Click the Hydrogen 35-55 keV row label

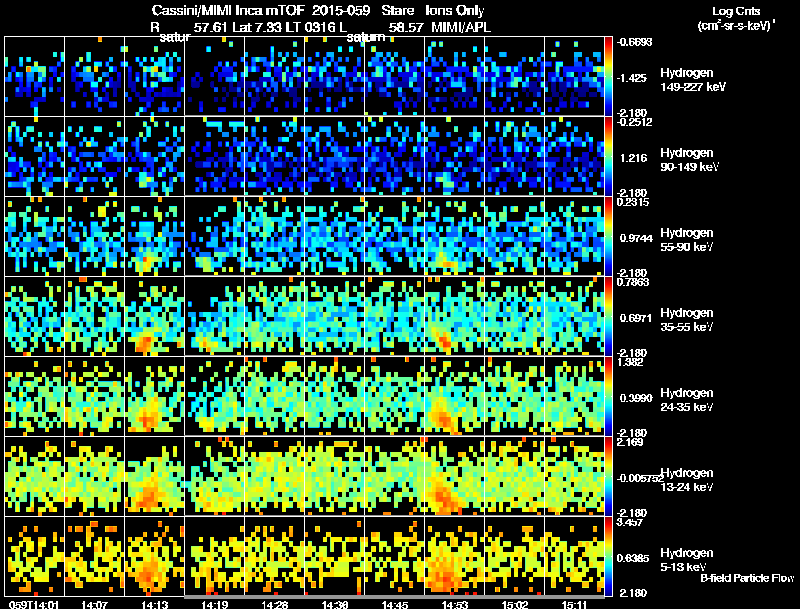pyautogui.click(x=687, y=320)
